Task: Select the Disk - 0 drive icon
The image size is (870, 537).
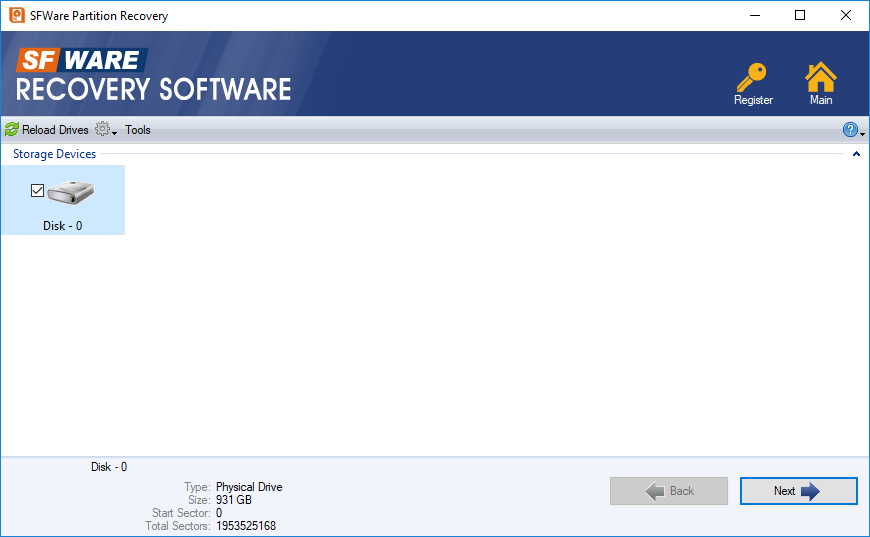Action: click(70, 192)
